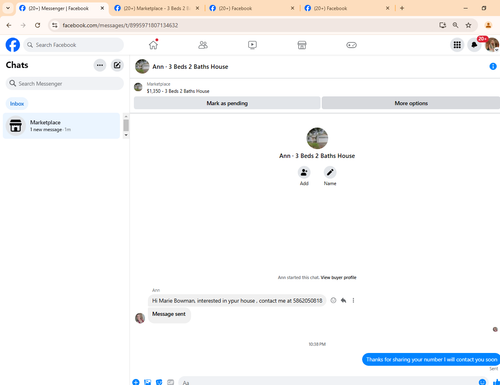Open notifications bell icon
The image size is (500, 385).
pos(474,45)
